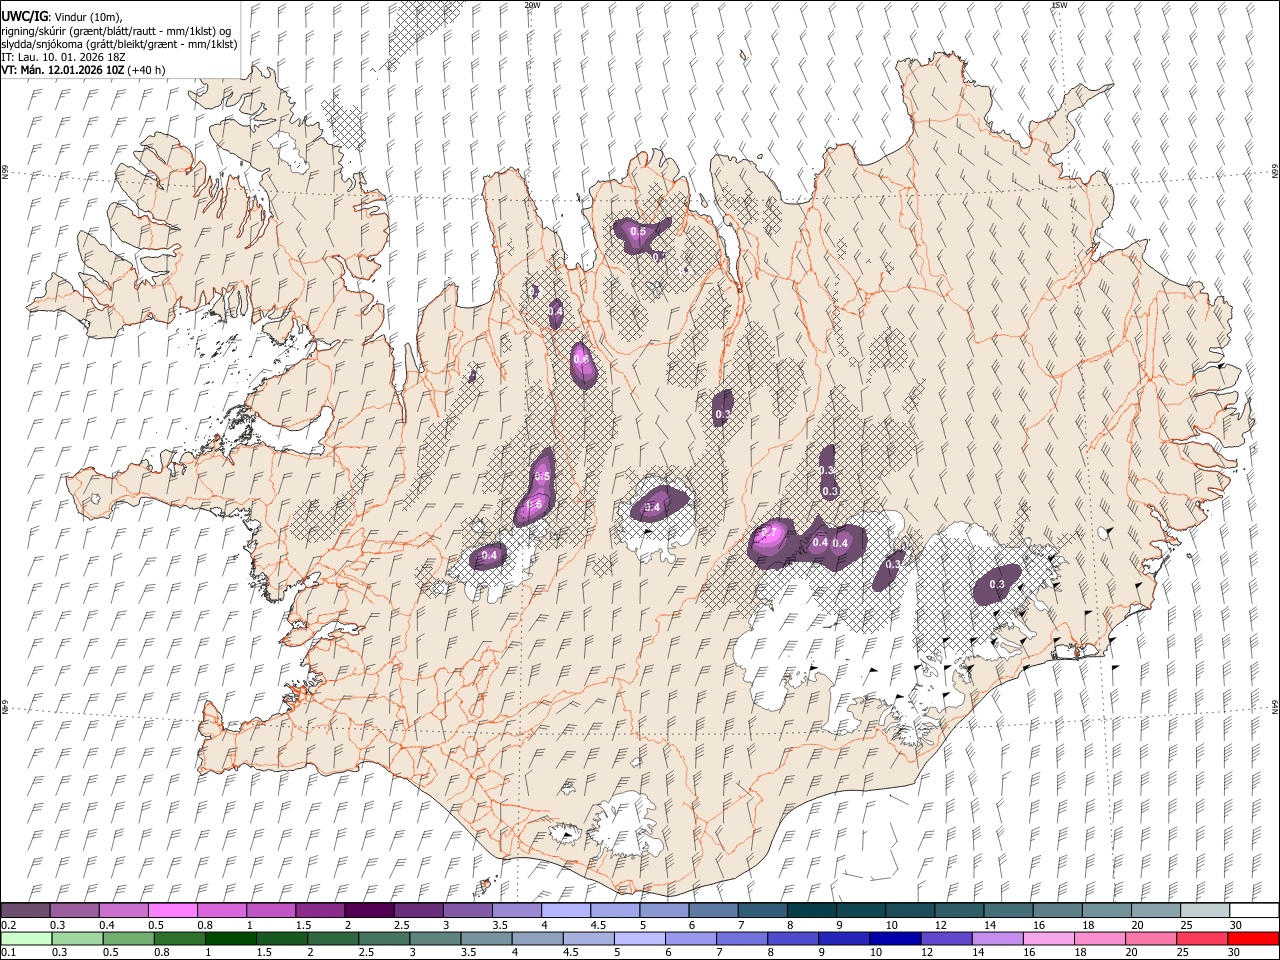1280x960 pixels.
Task: Click the rain legend swatch between 12 and 14
Action: (x=945, y=938)
